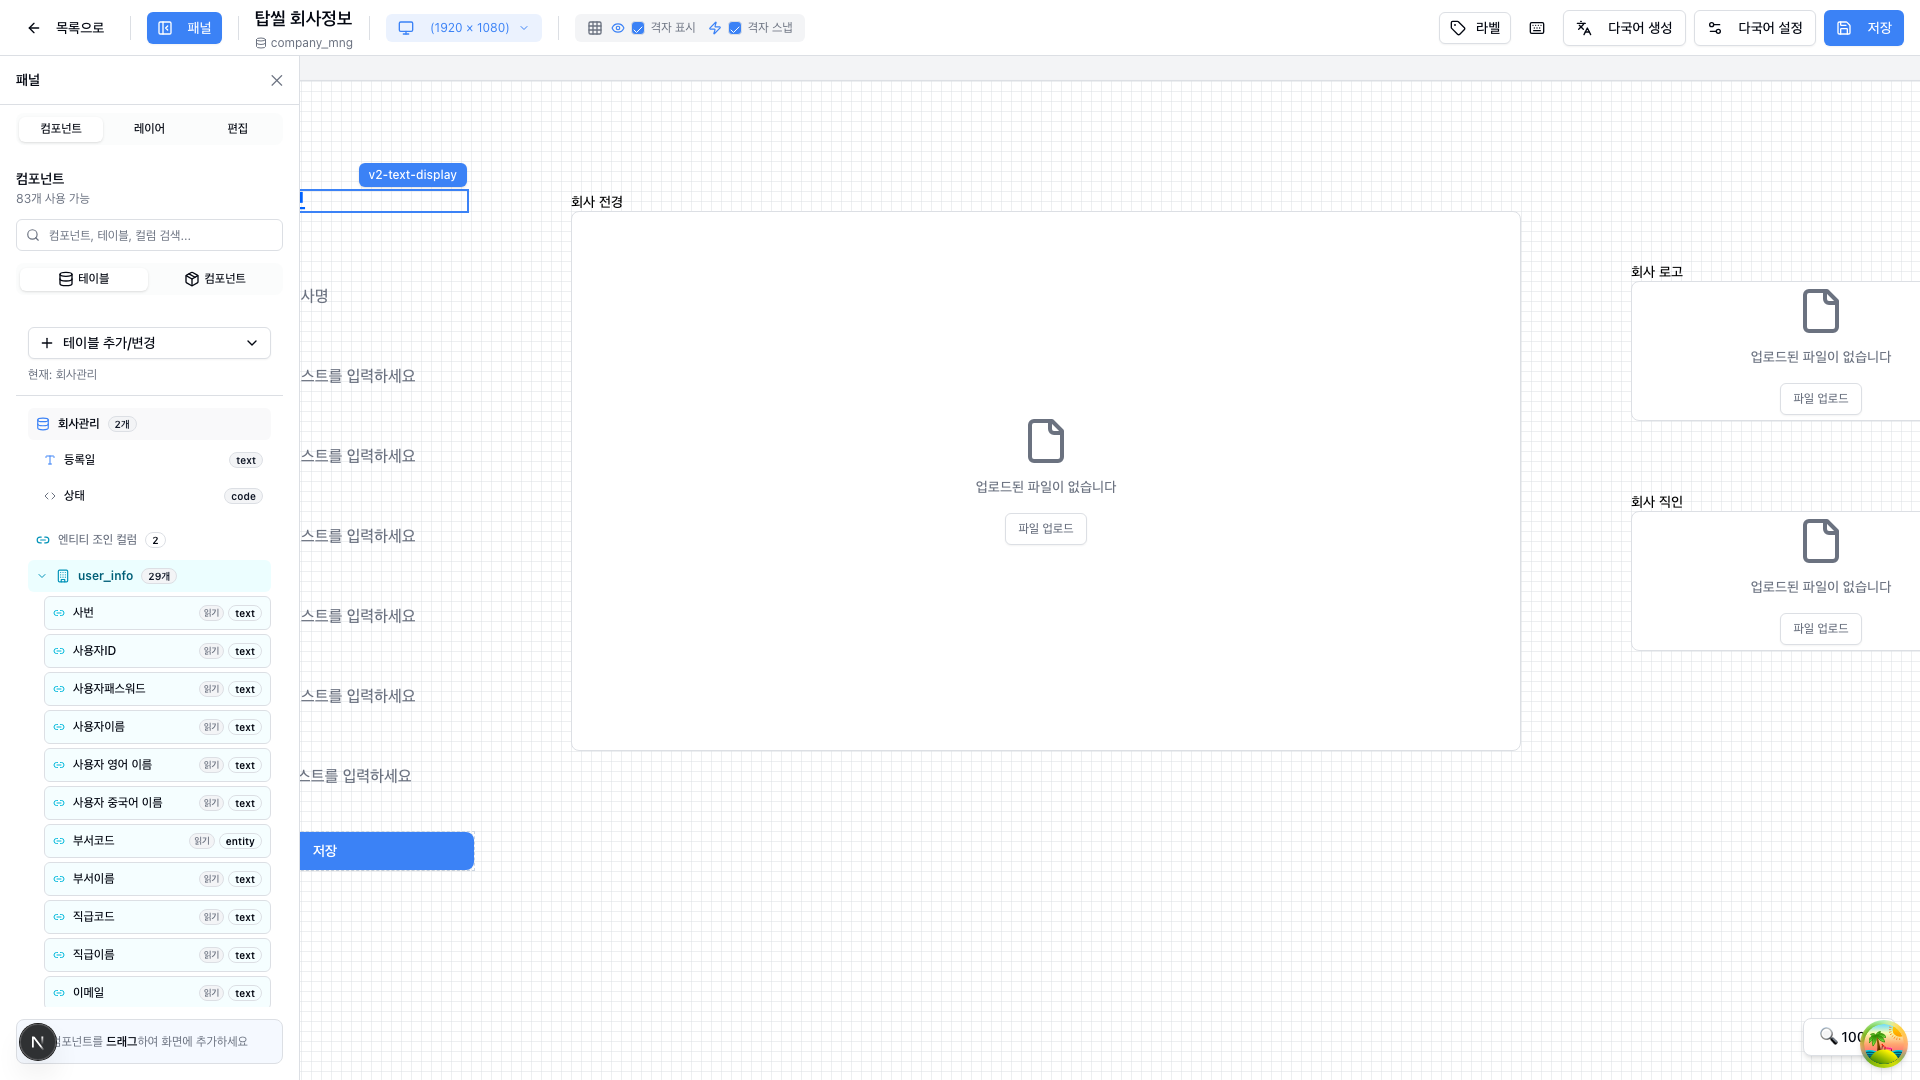The image size is (1920, 1080).
Task: Open 다국어 생성 translation tool
Action: (1624, 28)
